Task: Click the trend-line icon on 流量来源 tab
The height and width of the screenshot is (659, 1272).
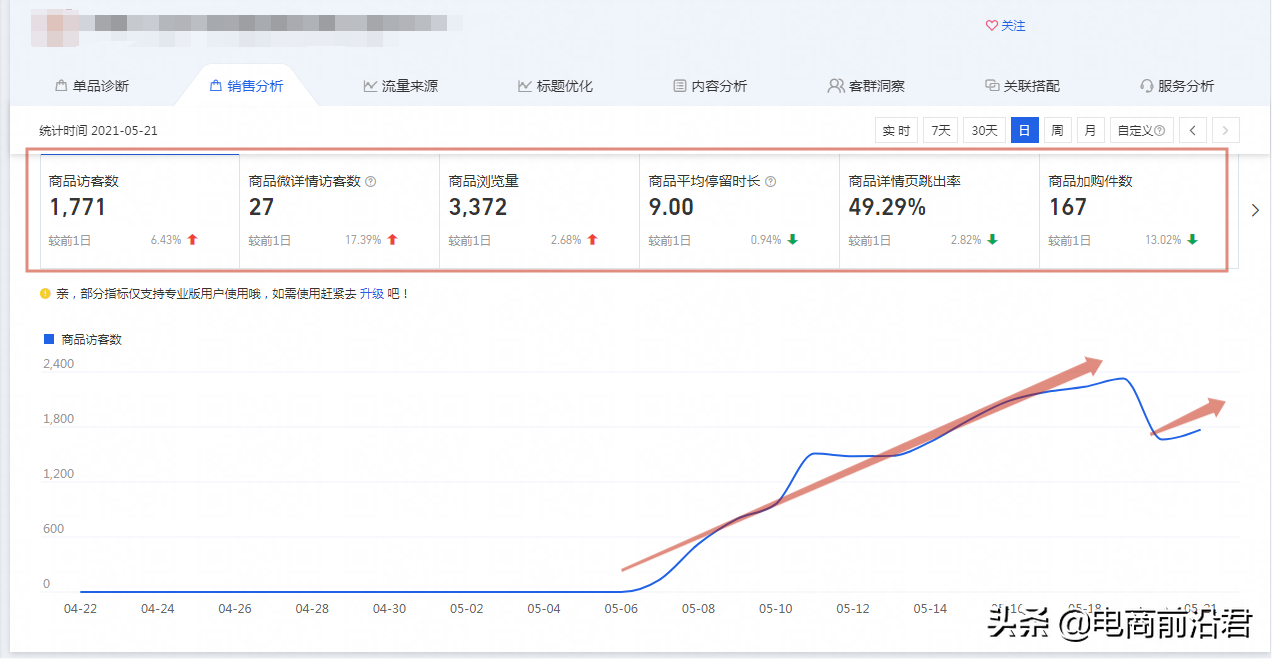Action: (x=369, y=86)
